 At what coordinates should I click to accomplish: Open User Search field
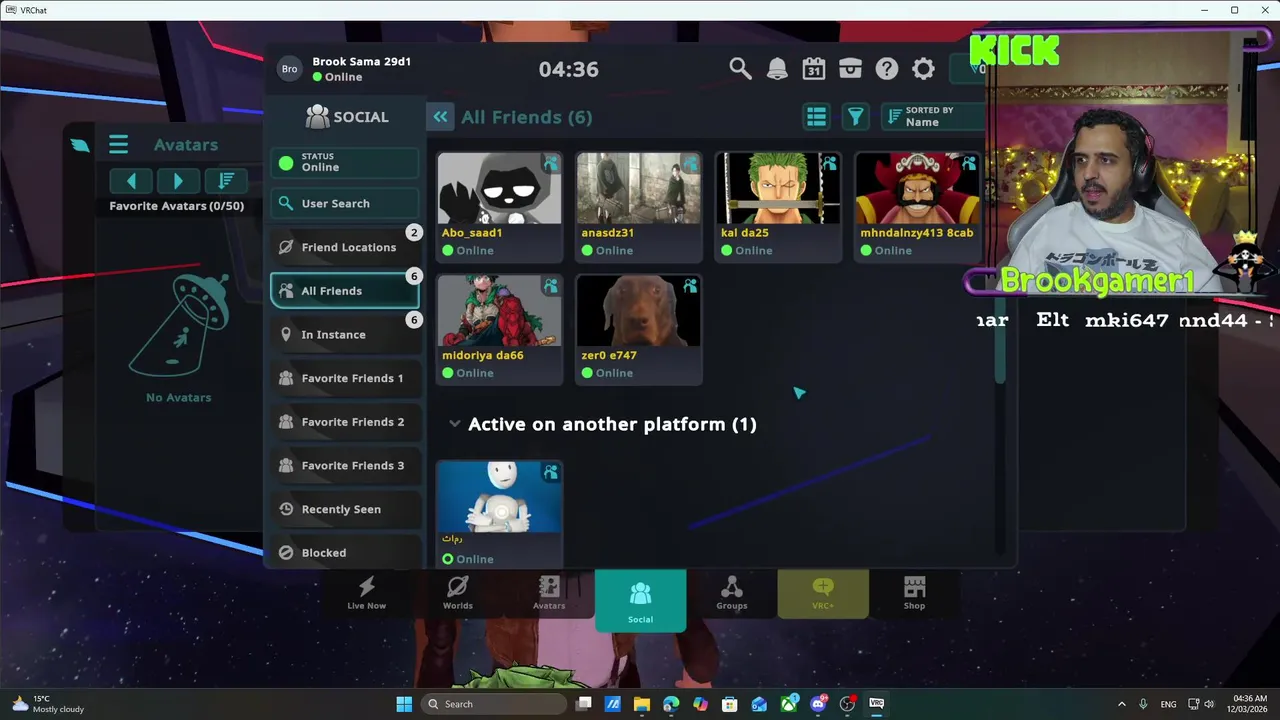click(345, 203)
